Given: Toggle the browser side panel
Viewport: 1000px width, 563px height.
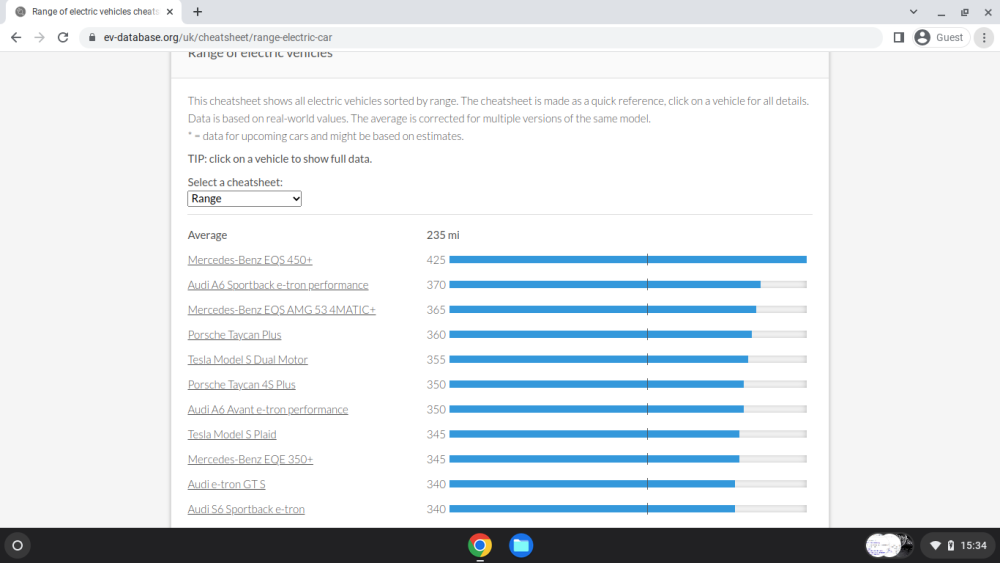Looking at the screenshot, I should pos(899,38).
